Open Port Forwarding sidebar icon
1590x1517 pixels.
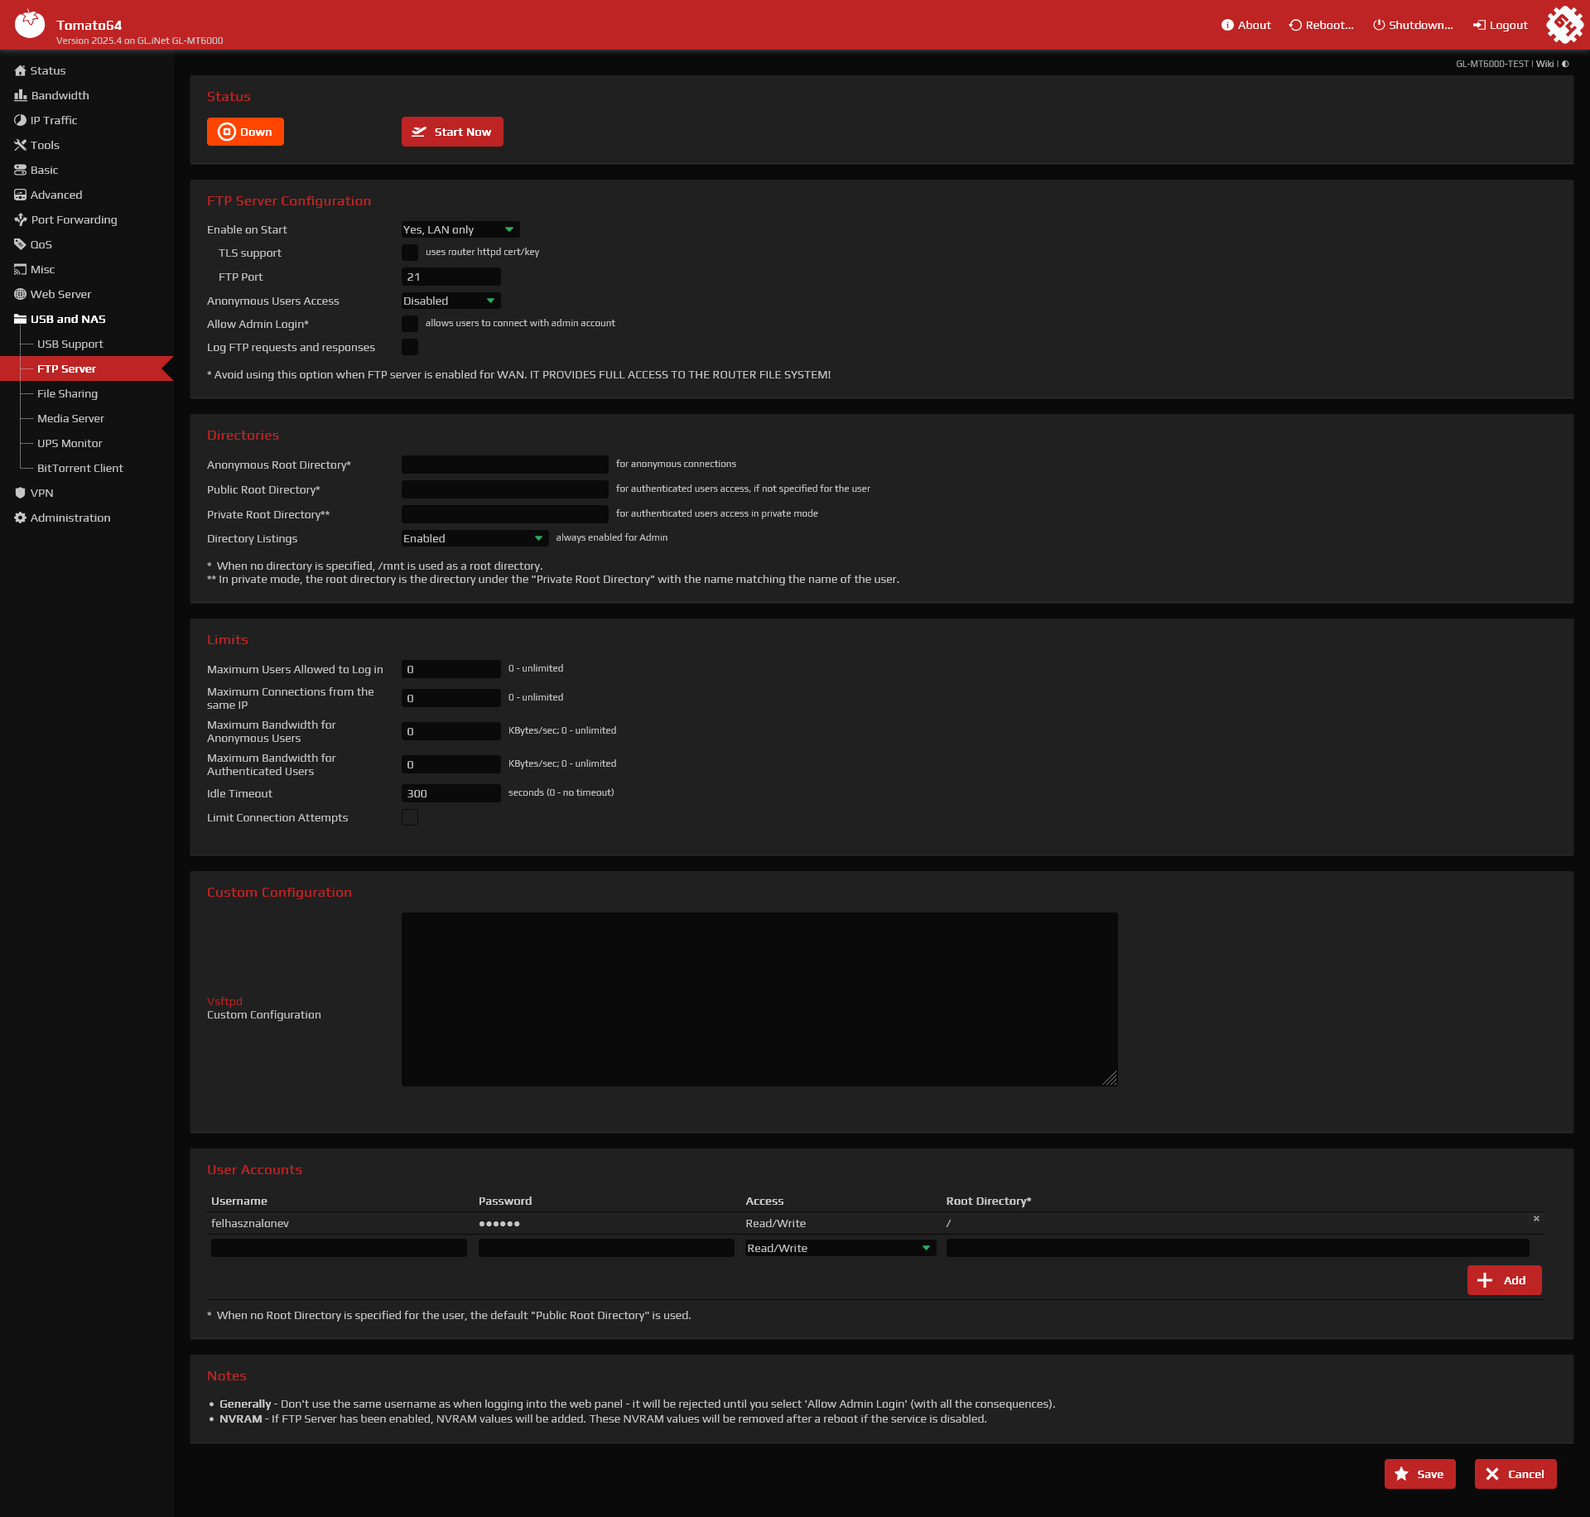coord(20,220)
